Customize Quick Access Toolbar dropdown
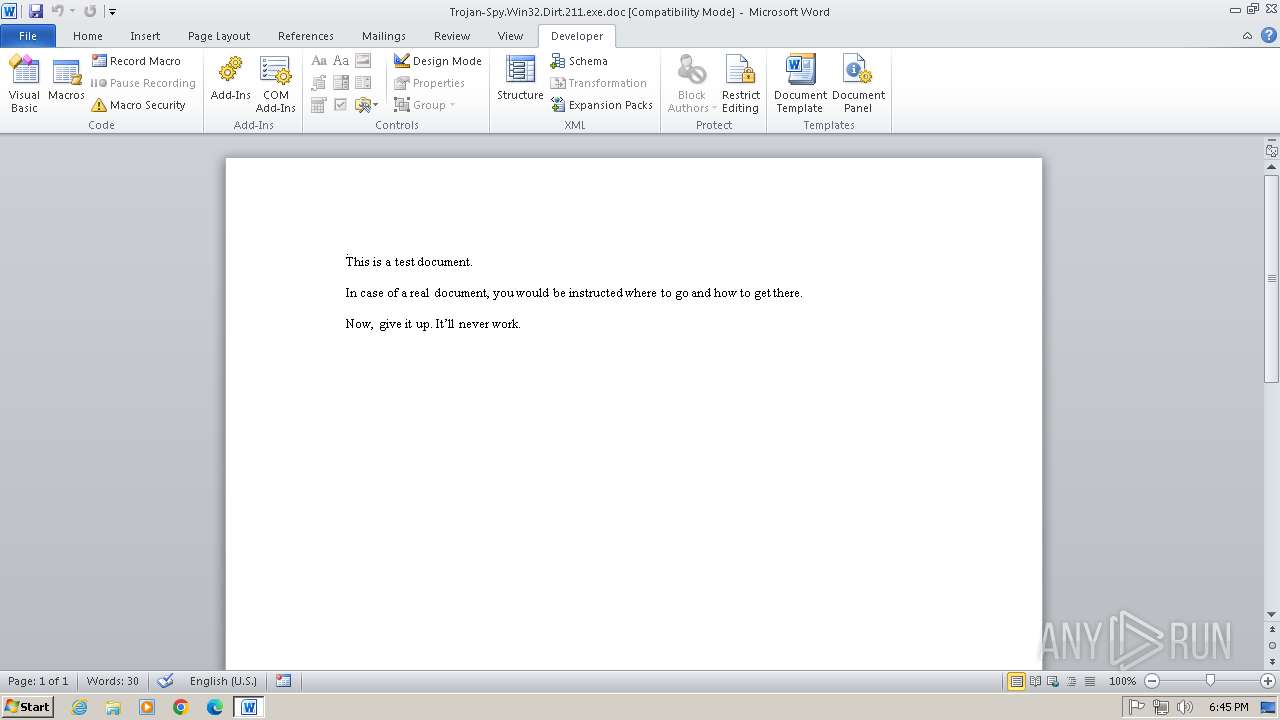The width and height of the screenshot is (1280, 720). click(x=112, y=12)
